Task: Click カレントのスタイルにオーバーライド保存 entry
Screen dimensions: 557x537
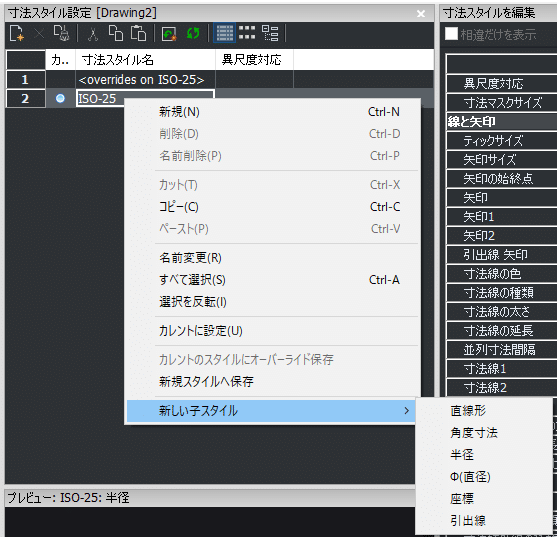Action: 273,360
